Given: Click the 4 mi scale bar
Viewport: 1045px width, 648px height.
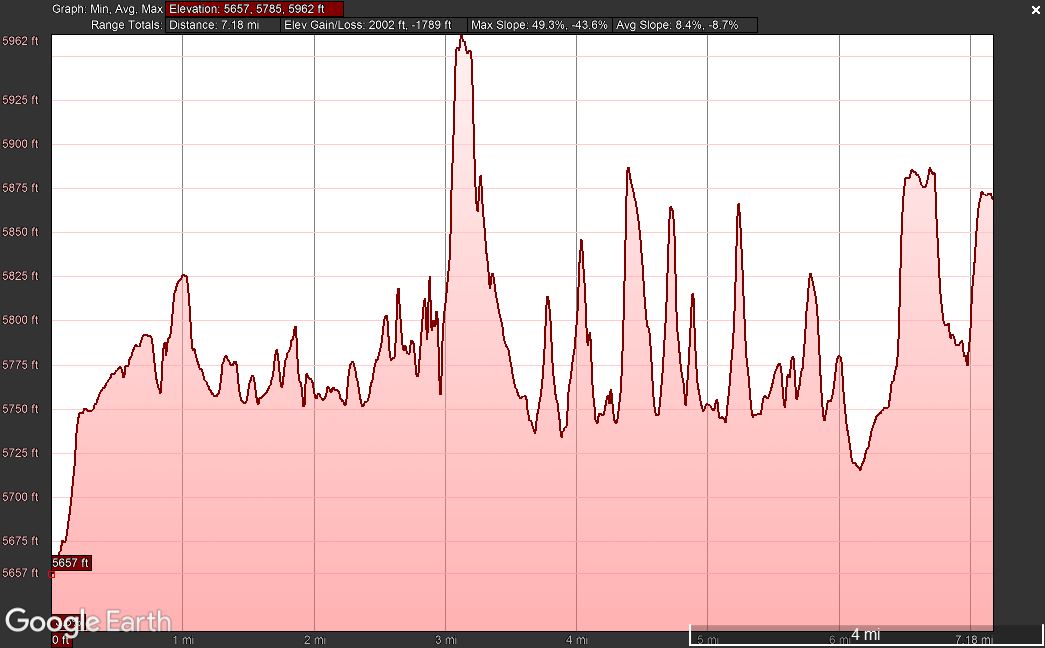Looking at the screenshot, I should coord(865,635).
